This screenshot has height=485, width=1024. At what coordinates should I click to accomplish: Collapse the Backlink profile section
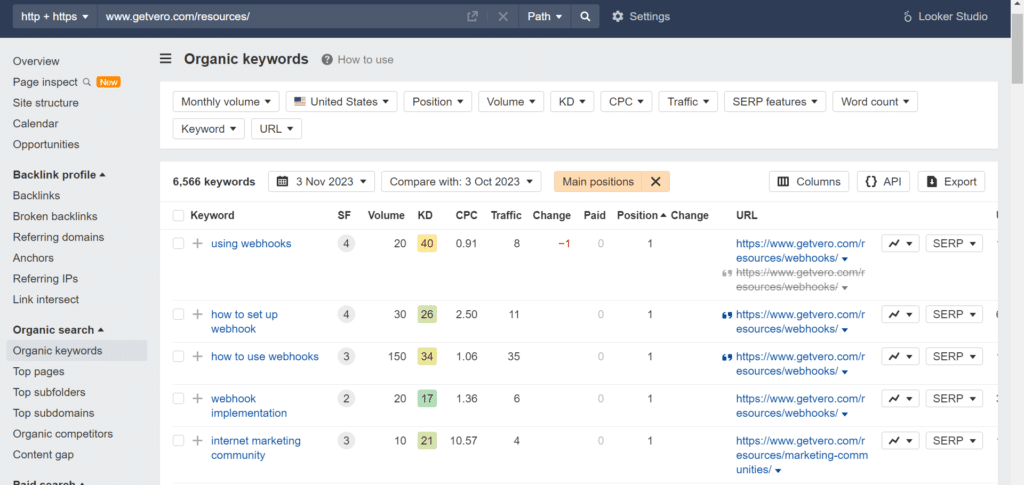[x=59, y=175]
